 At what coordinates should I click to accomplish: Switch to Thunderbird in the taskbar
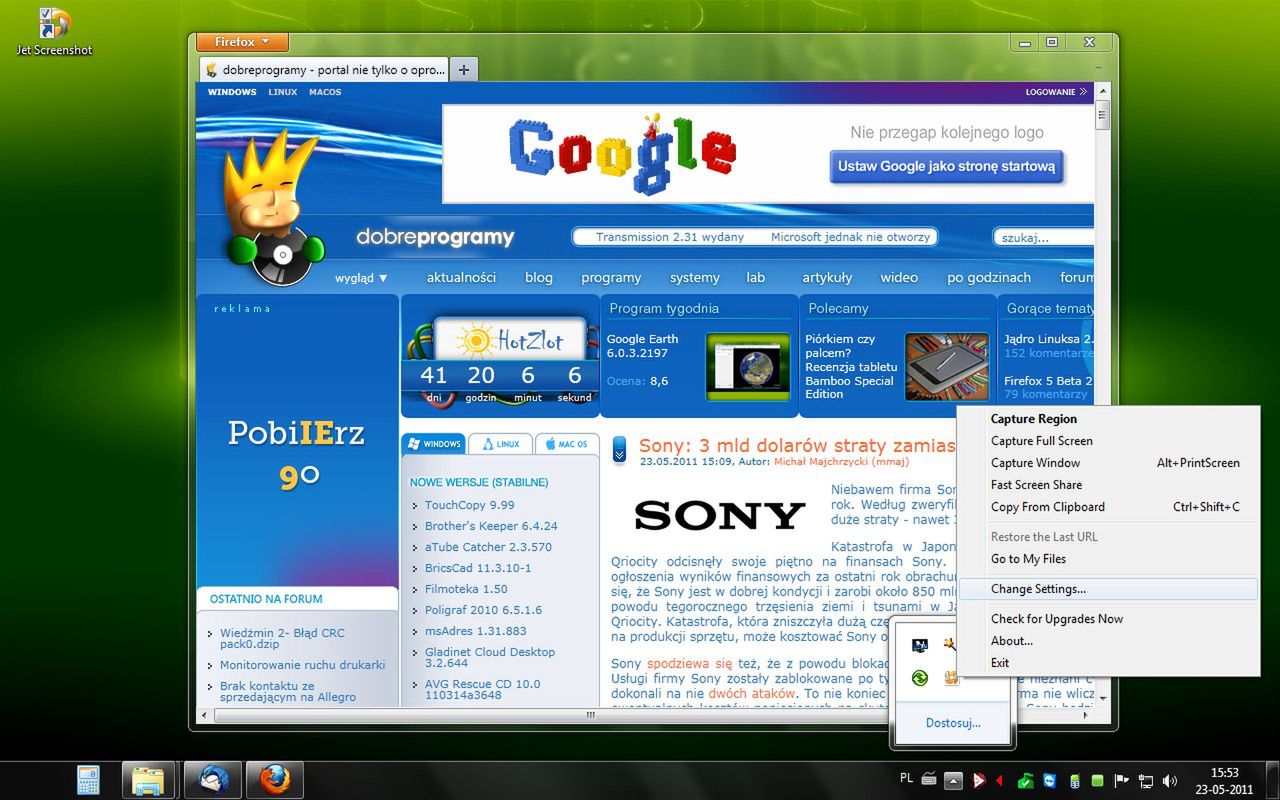[212, 780]
